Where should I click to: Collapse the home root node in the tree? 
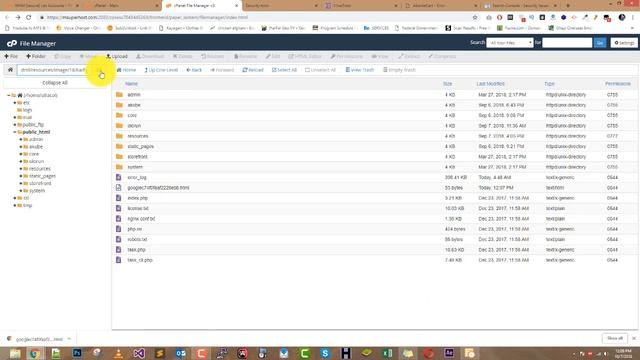click(9, 96)
